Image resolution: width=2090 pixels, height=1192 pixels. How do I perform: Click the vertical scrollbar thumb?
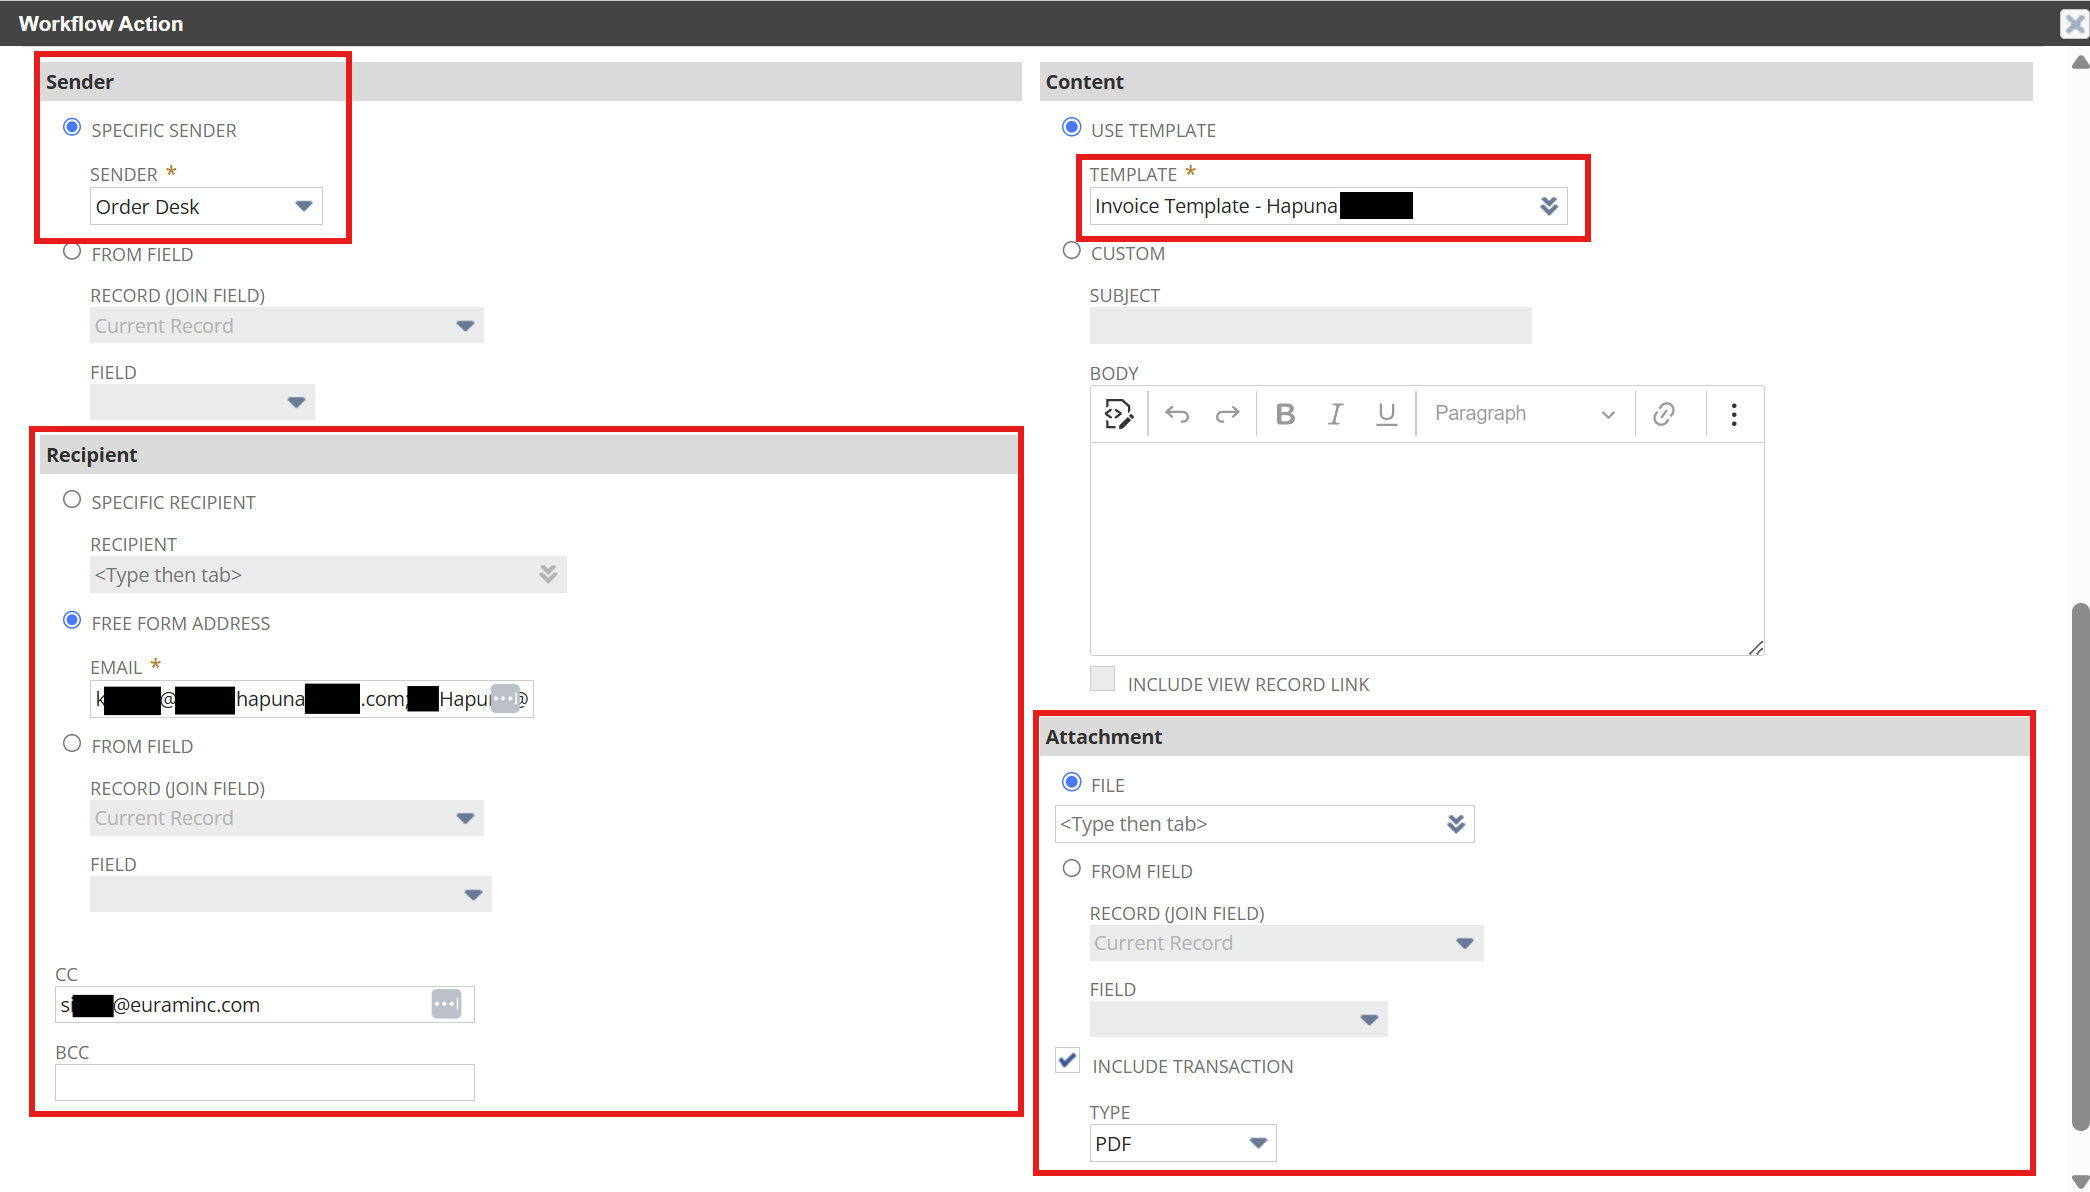pyautogui.click(x=2080, y=866)
